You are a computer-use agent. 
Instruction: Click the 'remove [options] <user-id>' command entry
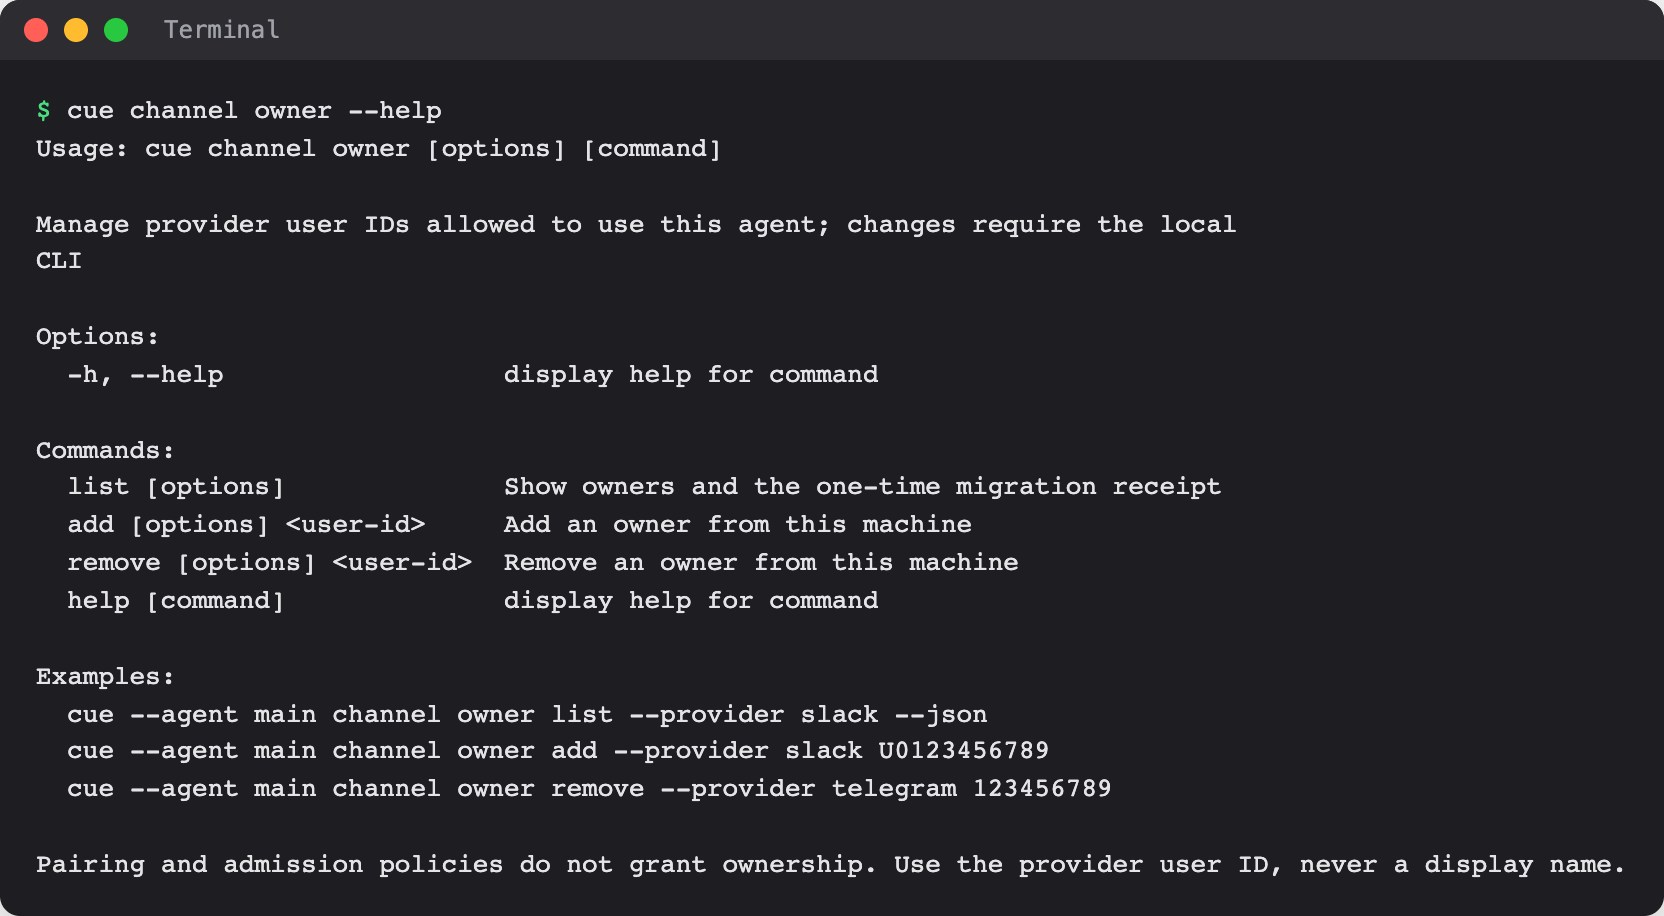[x=270, y=563]
